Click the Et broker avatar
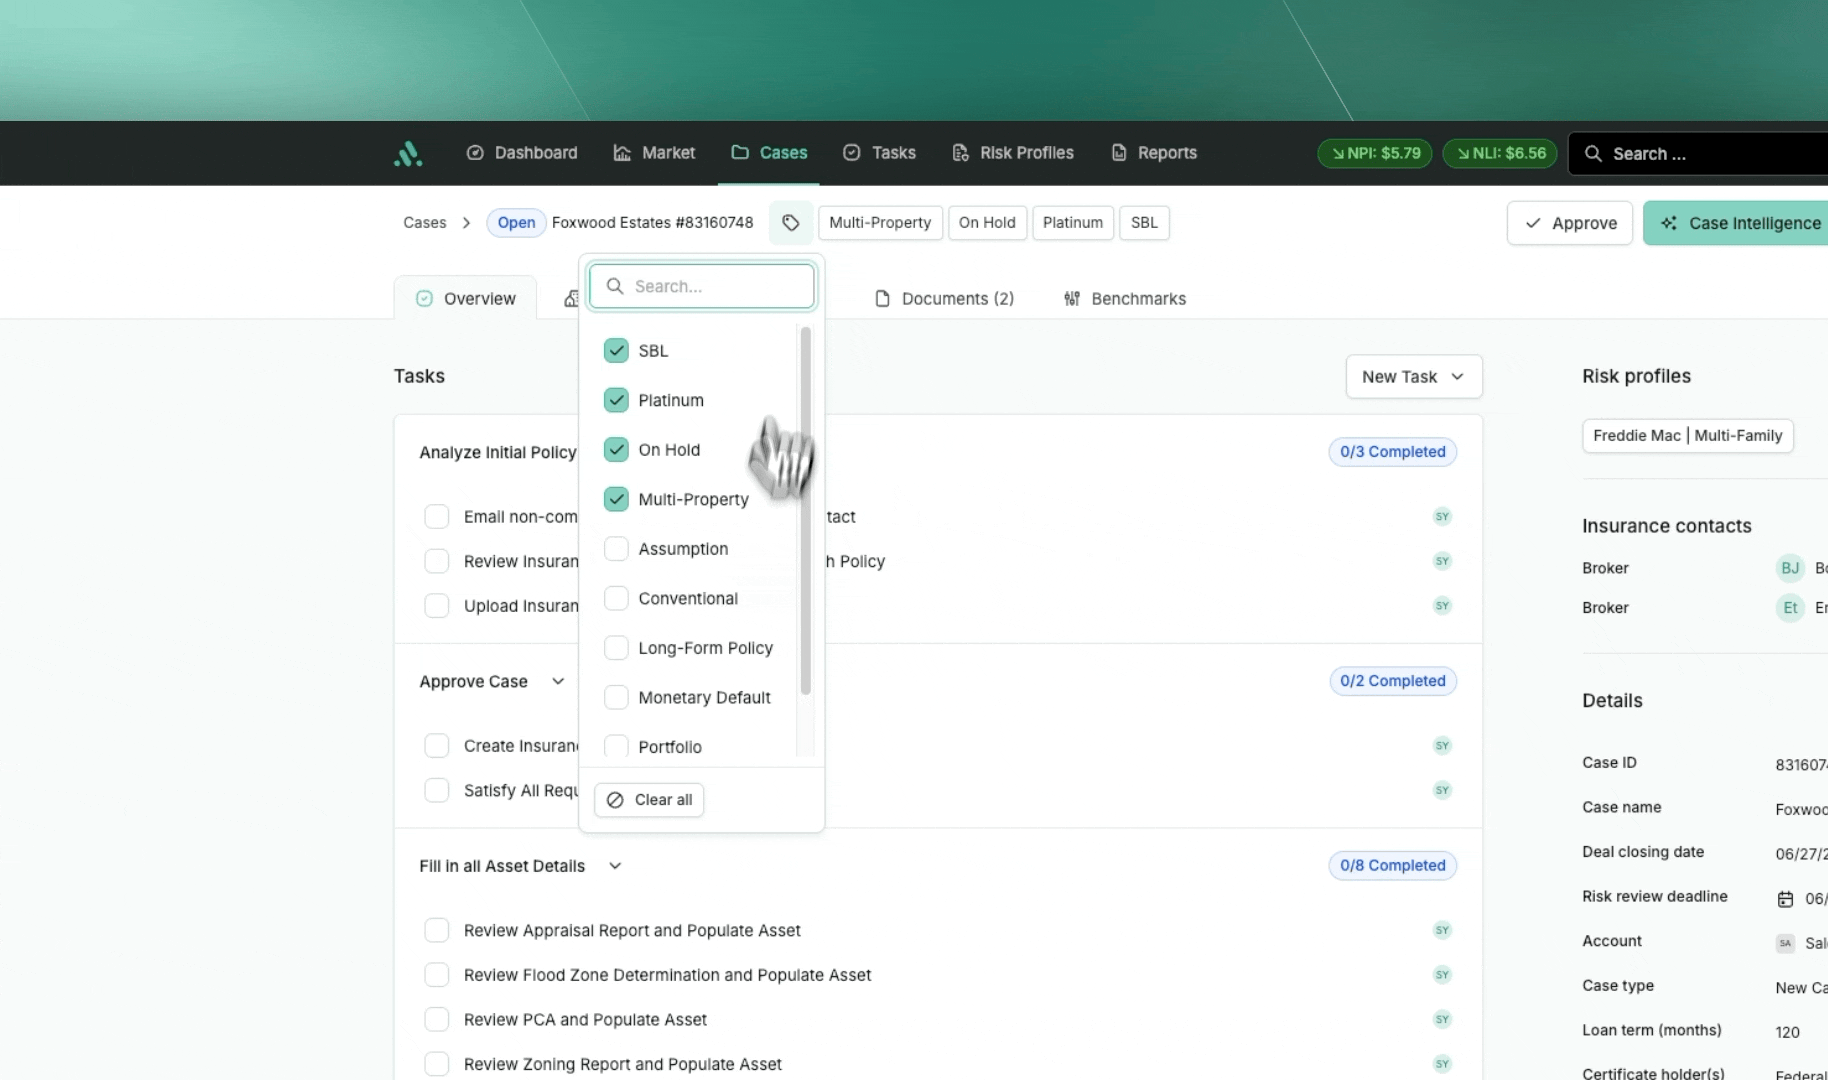The image size is (1828, 1080). tap(1789, 608)
